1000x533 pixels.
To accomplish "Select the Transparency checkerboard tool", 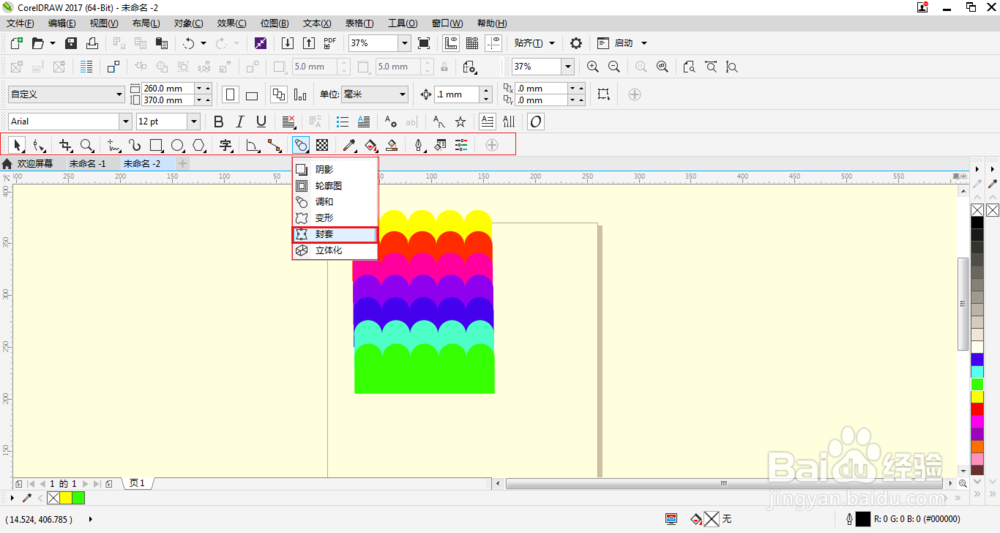I will 322,145.
